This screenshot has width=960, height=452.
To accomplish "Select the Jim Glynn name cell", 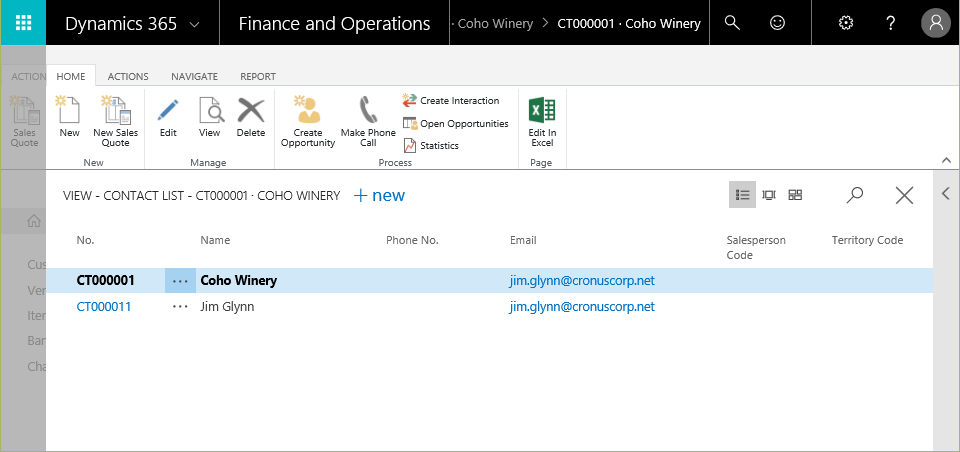I will 227,306.
